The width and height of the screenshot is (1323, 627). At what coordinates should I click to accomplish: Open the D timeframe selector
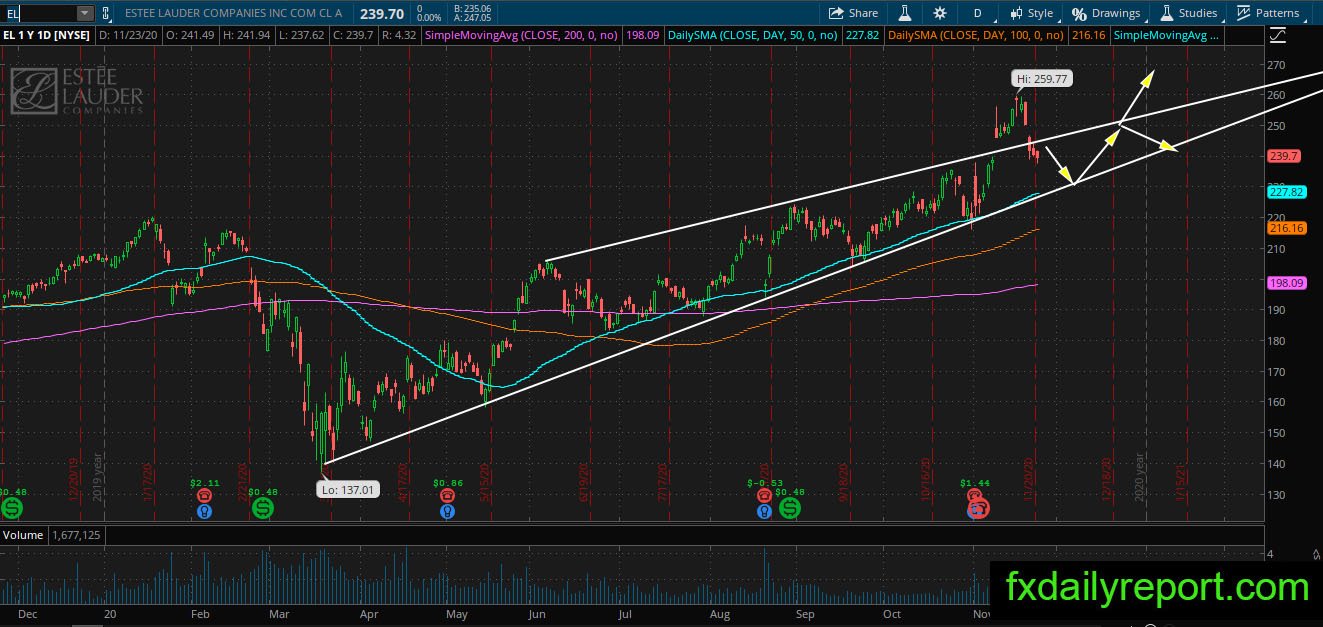click(977, 13)
